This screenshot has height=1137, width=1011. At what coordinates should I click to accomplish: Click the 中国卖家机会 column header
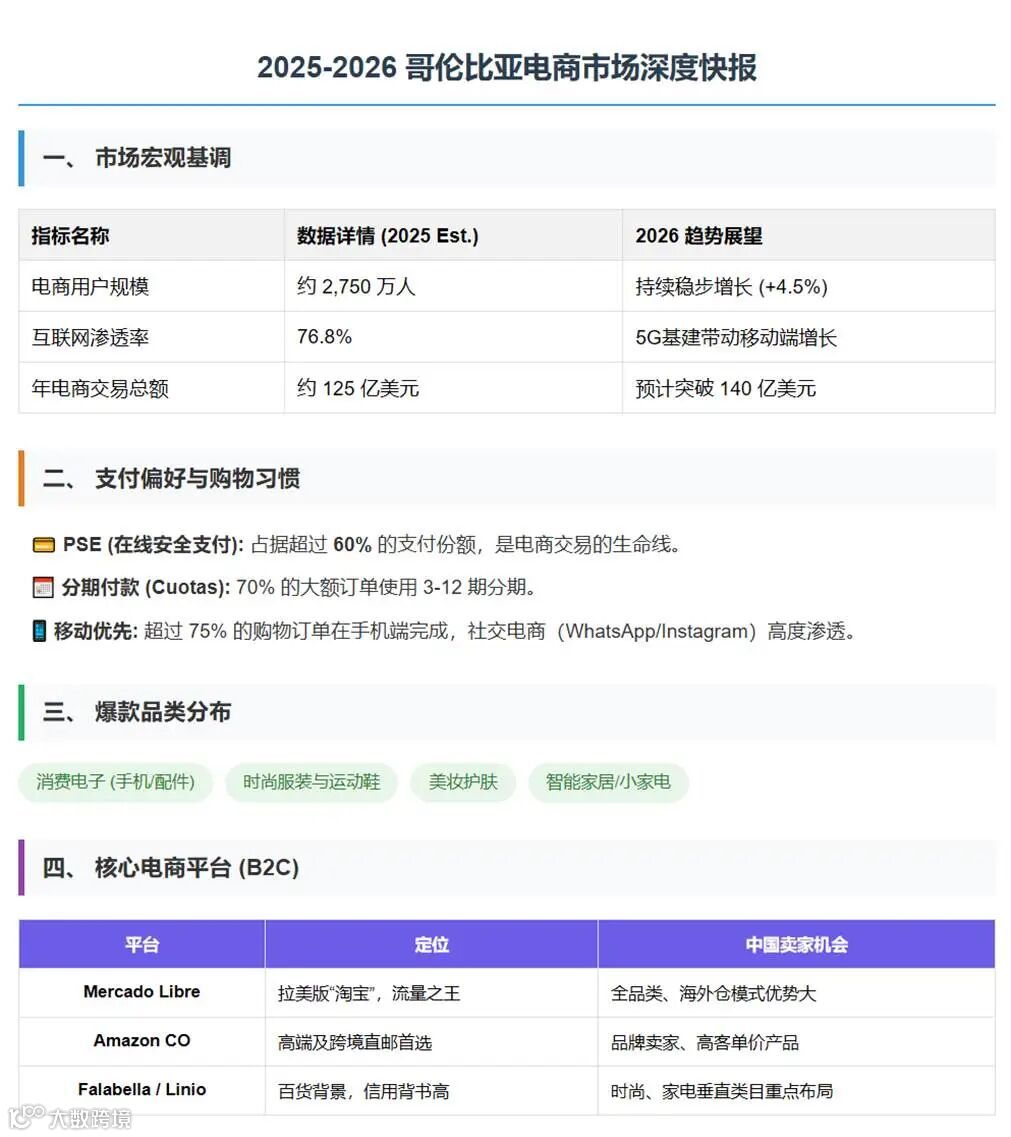pos(796,944)
